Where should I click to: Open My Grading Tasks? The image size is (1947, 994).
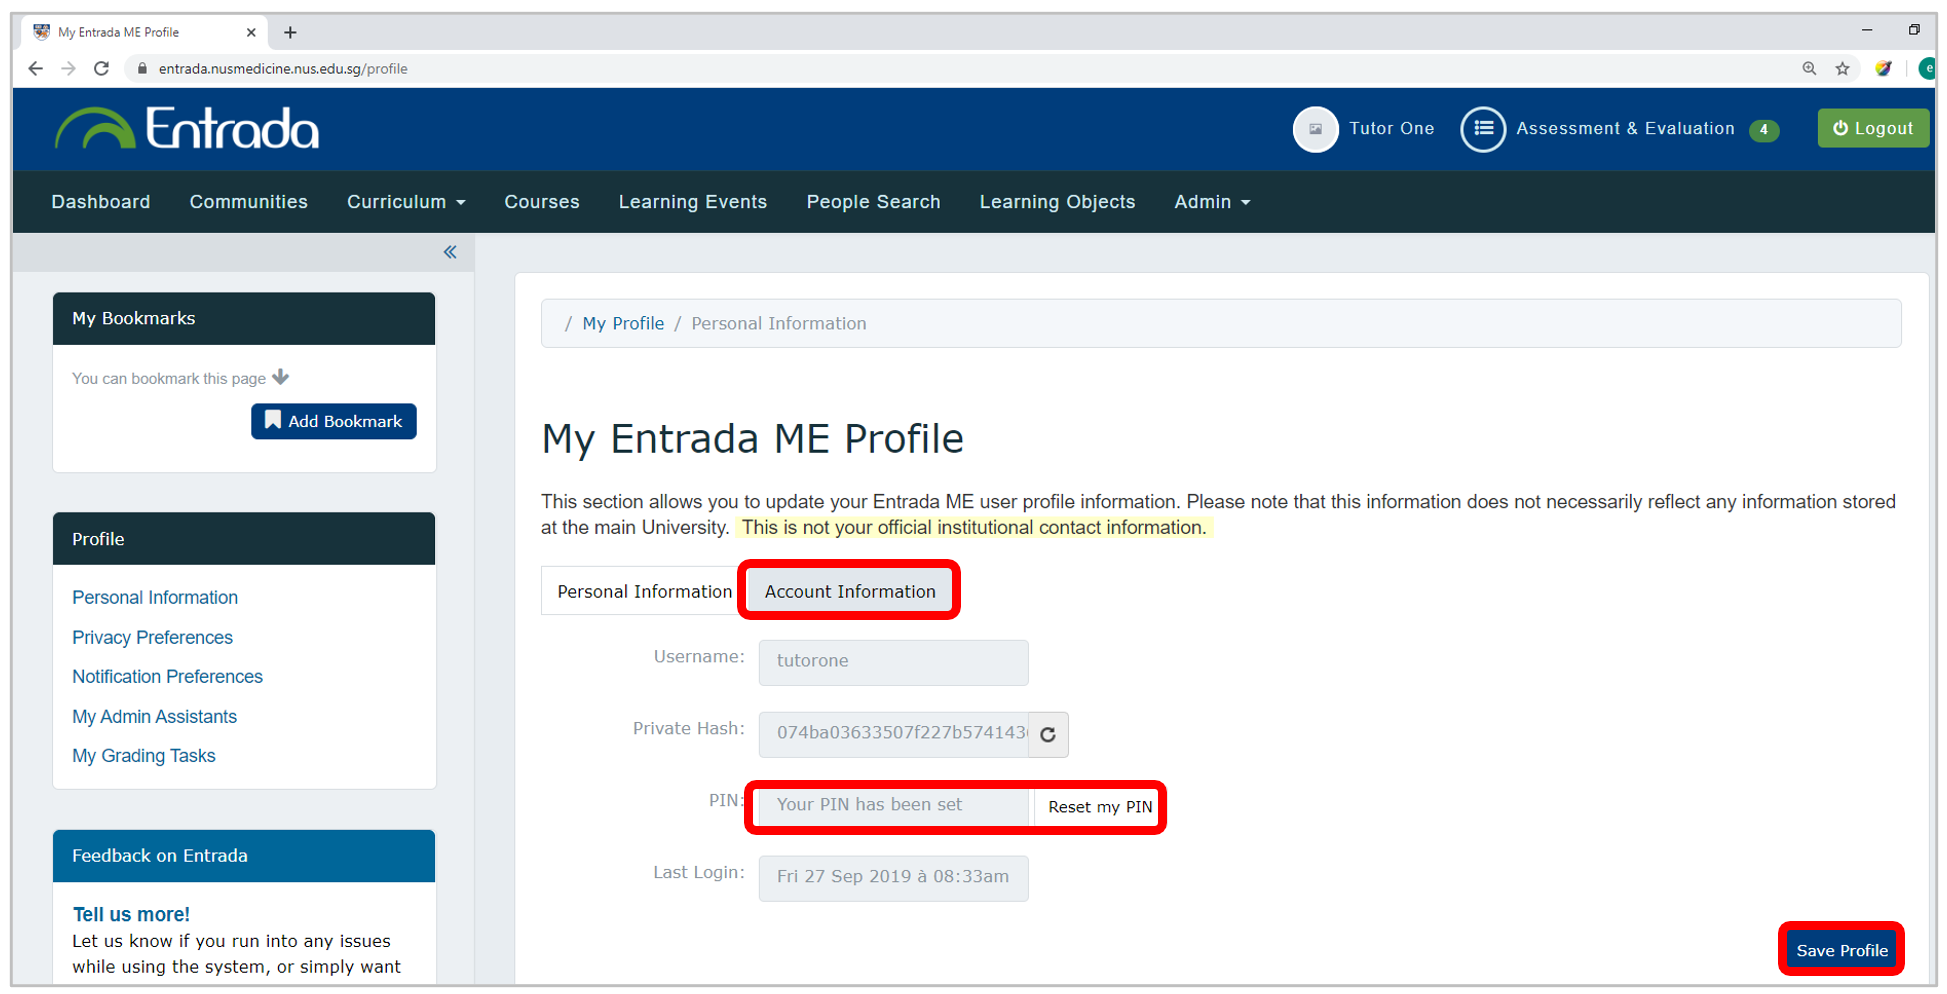[143, 756]
